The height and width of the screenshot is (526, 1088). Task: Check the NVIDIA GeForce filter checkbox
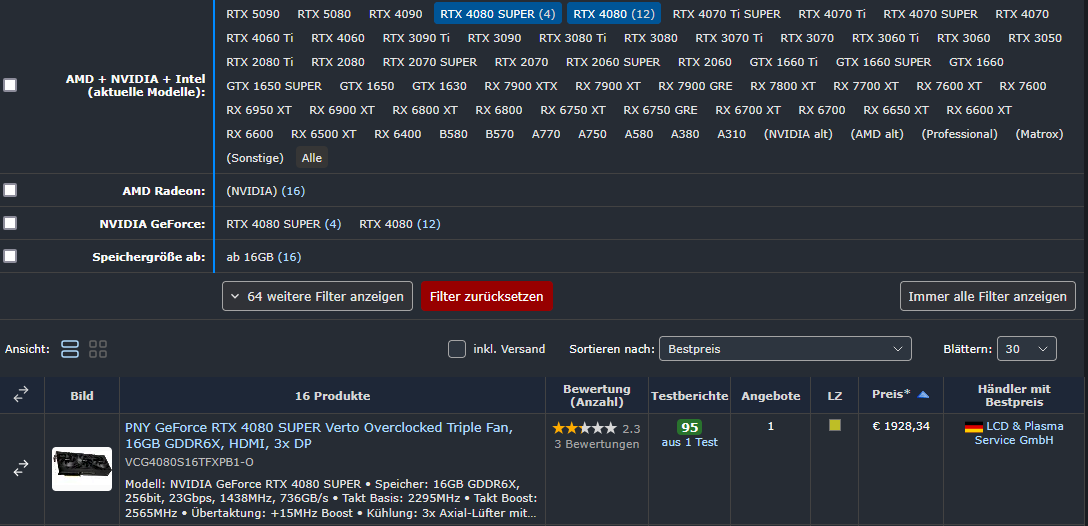tap(10, 223)
